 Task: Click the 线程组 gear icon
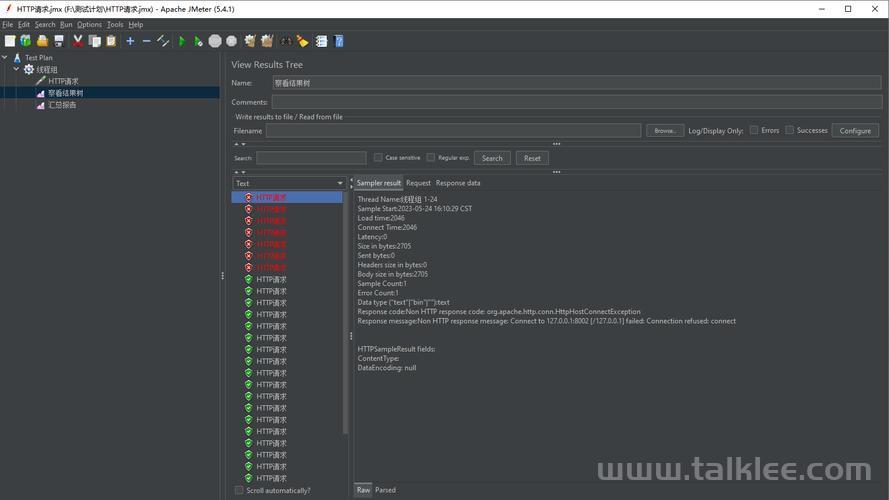click(x=29, y=69)
